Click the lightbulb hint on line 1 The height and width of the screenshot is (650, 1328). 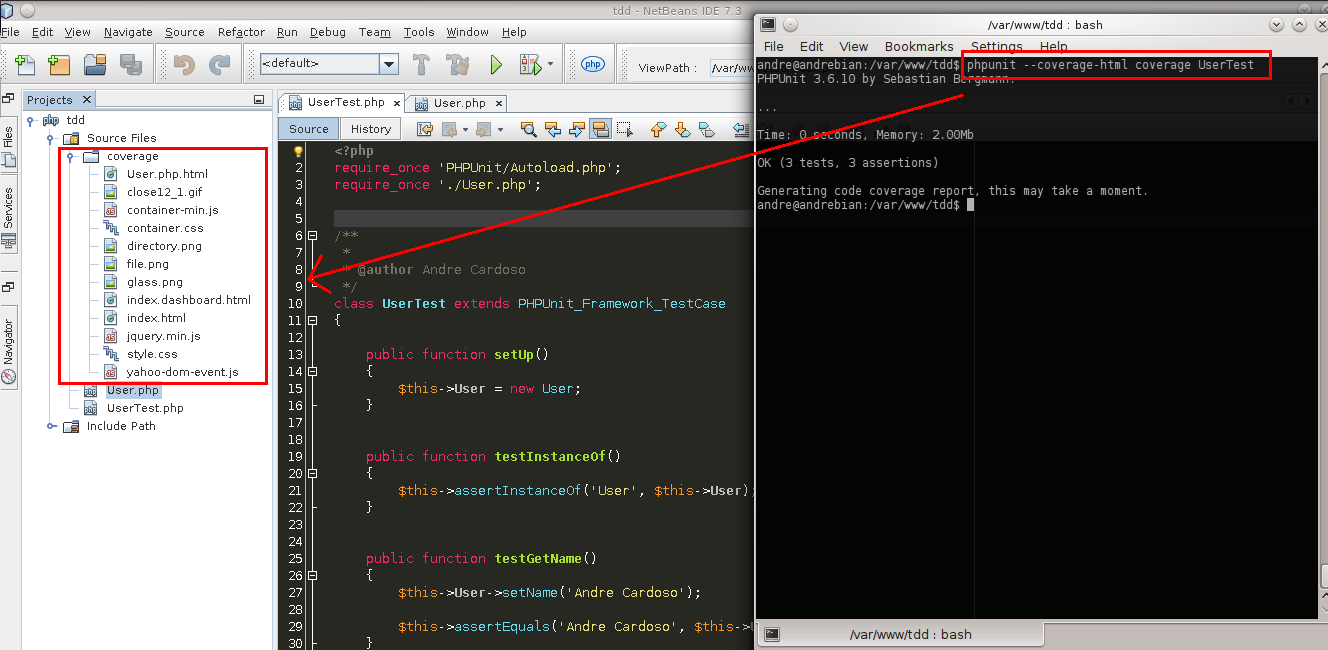point(298,151)
